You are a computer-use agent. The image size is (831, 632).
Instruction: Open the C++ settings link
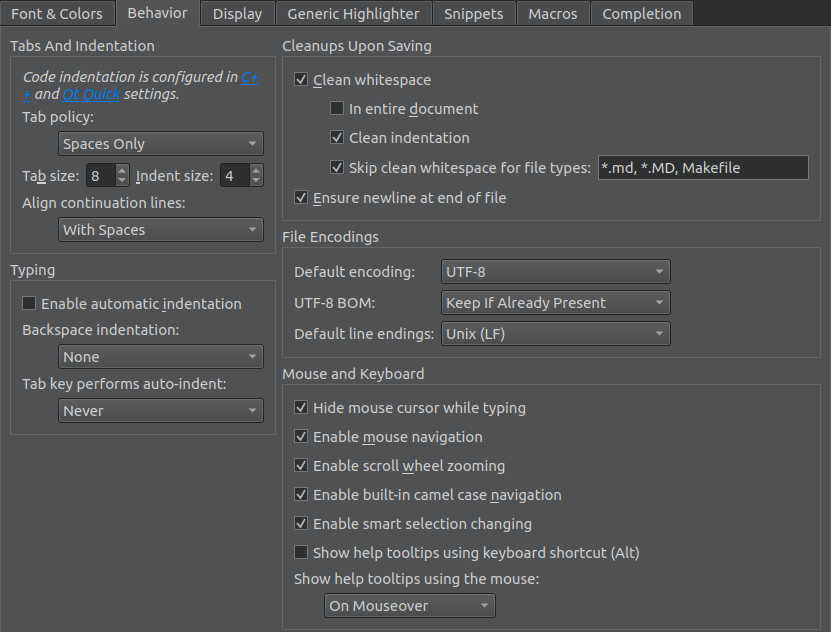[249, 77]
